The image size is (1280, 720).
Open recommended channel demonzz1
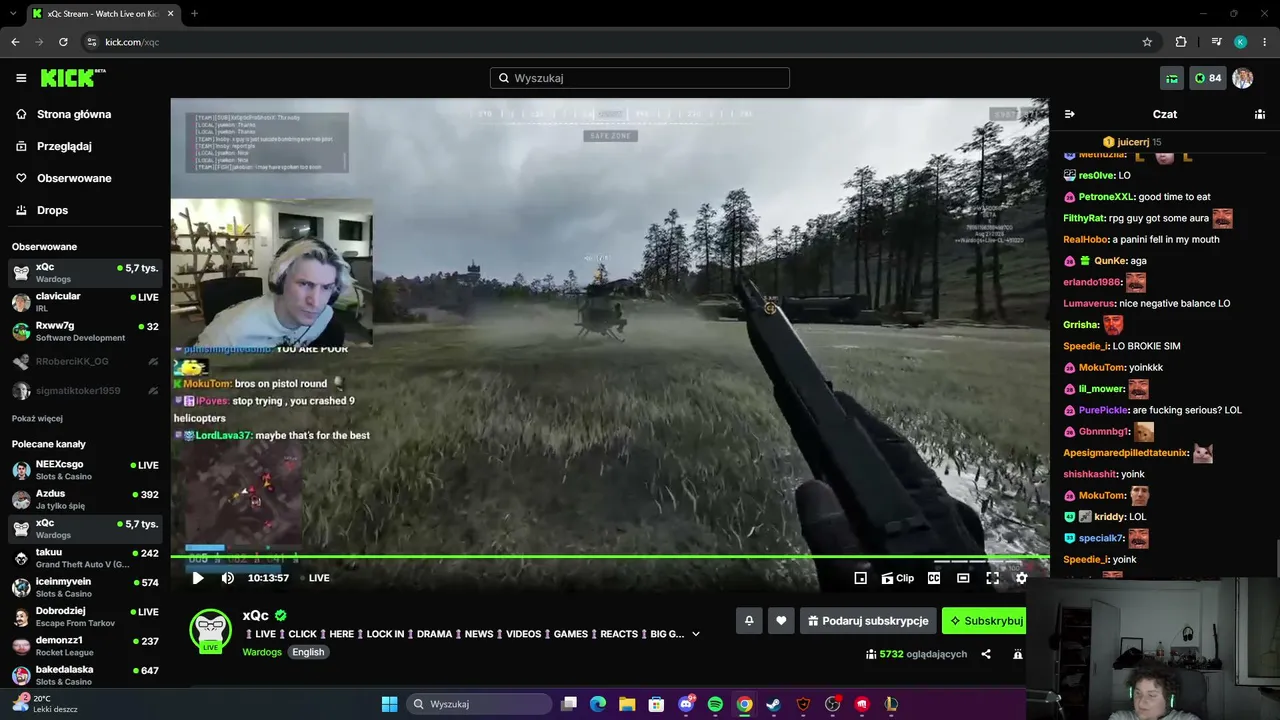click(x=85, y=646)
